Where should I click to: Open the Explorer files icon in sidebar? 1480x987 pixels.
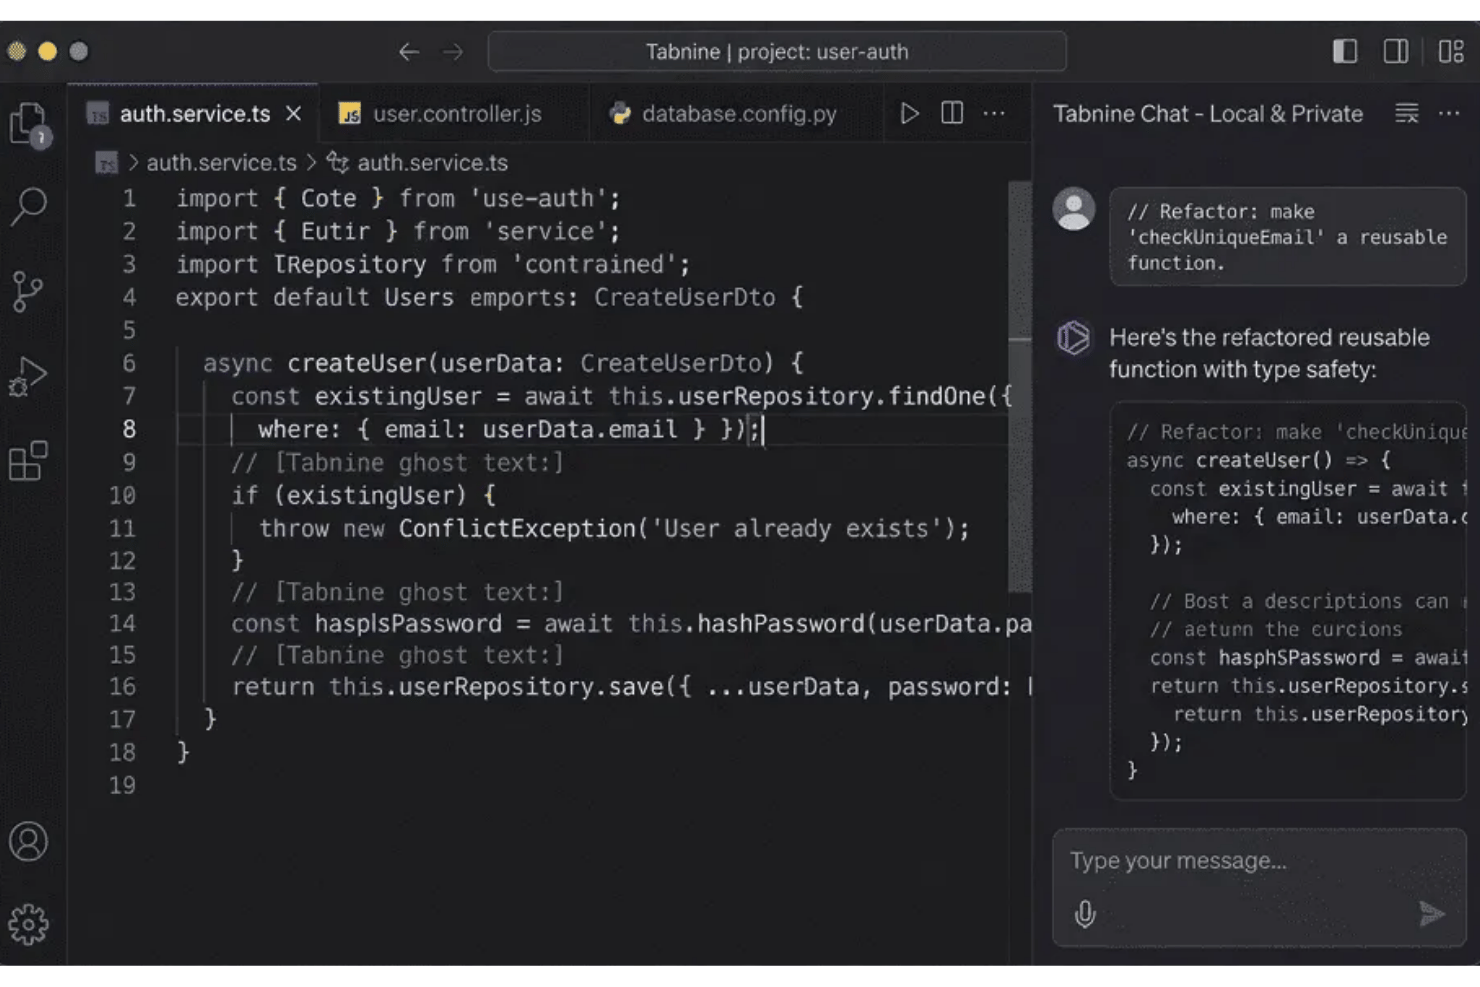pyautogui.click(x=29, y=125)
